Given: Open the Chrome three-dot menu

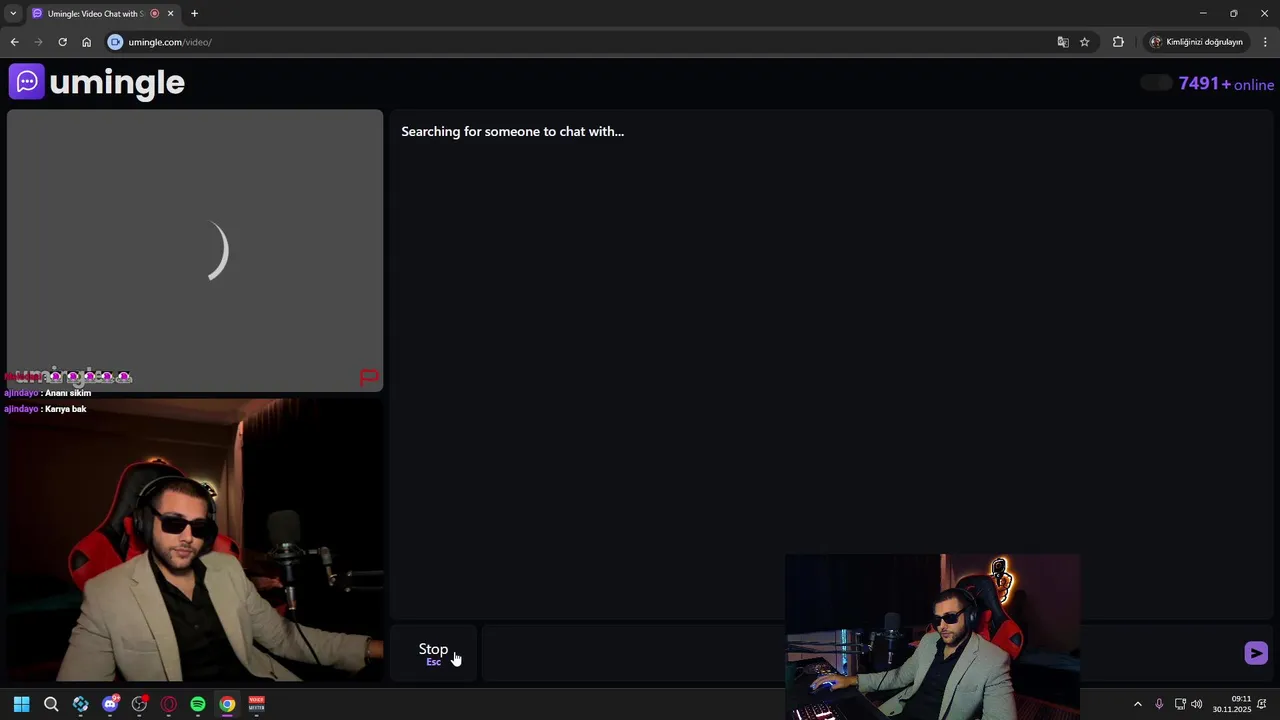Looking at the screenshot, I should [1265, 42].
